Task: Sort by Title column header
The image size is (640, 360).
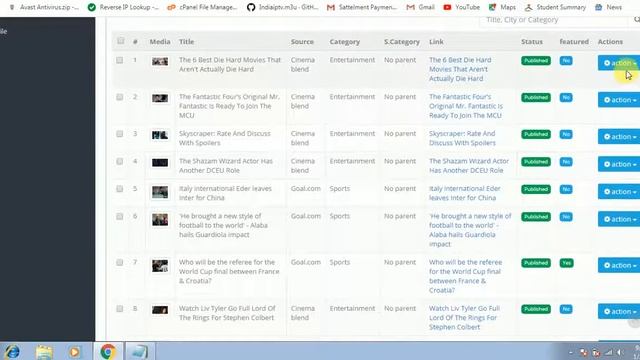Action: (187, 42)
